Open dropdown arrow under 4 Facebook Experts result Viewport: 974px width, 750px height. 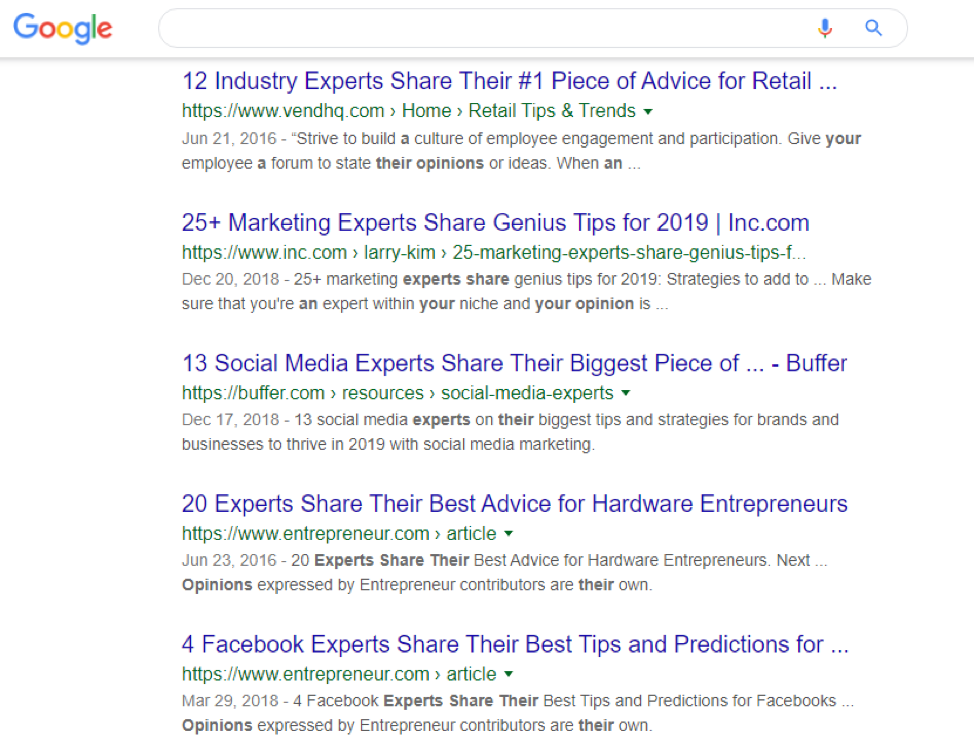[508, 675]
